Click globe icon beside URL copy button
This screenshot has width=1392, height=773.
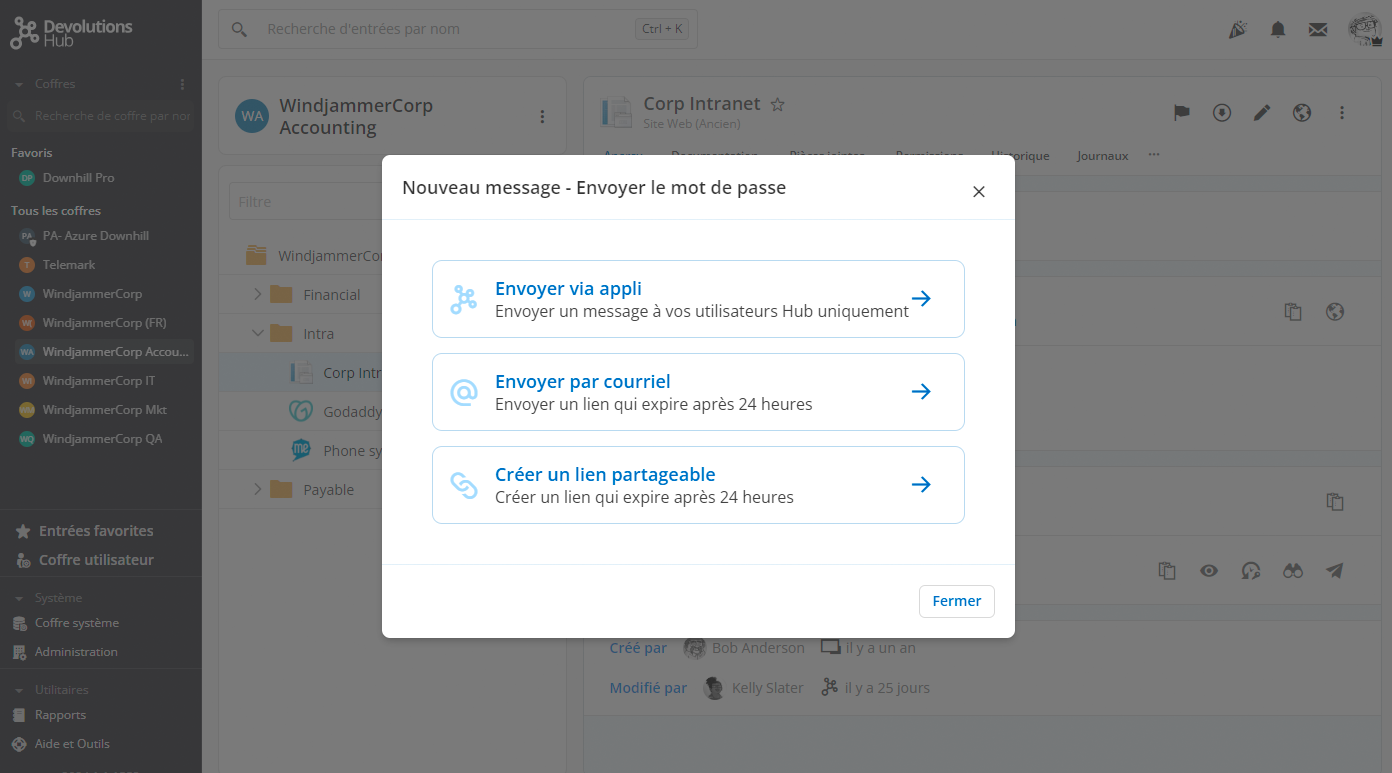click(x=1334, y=312)
